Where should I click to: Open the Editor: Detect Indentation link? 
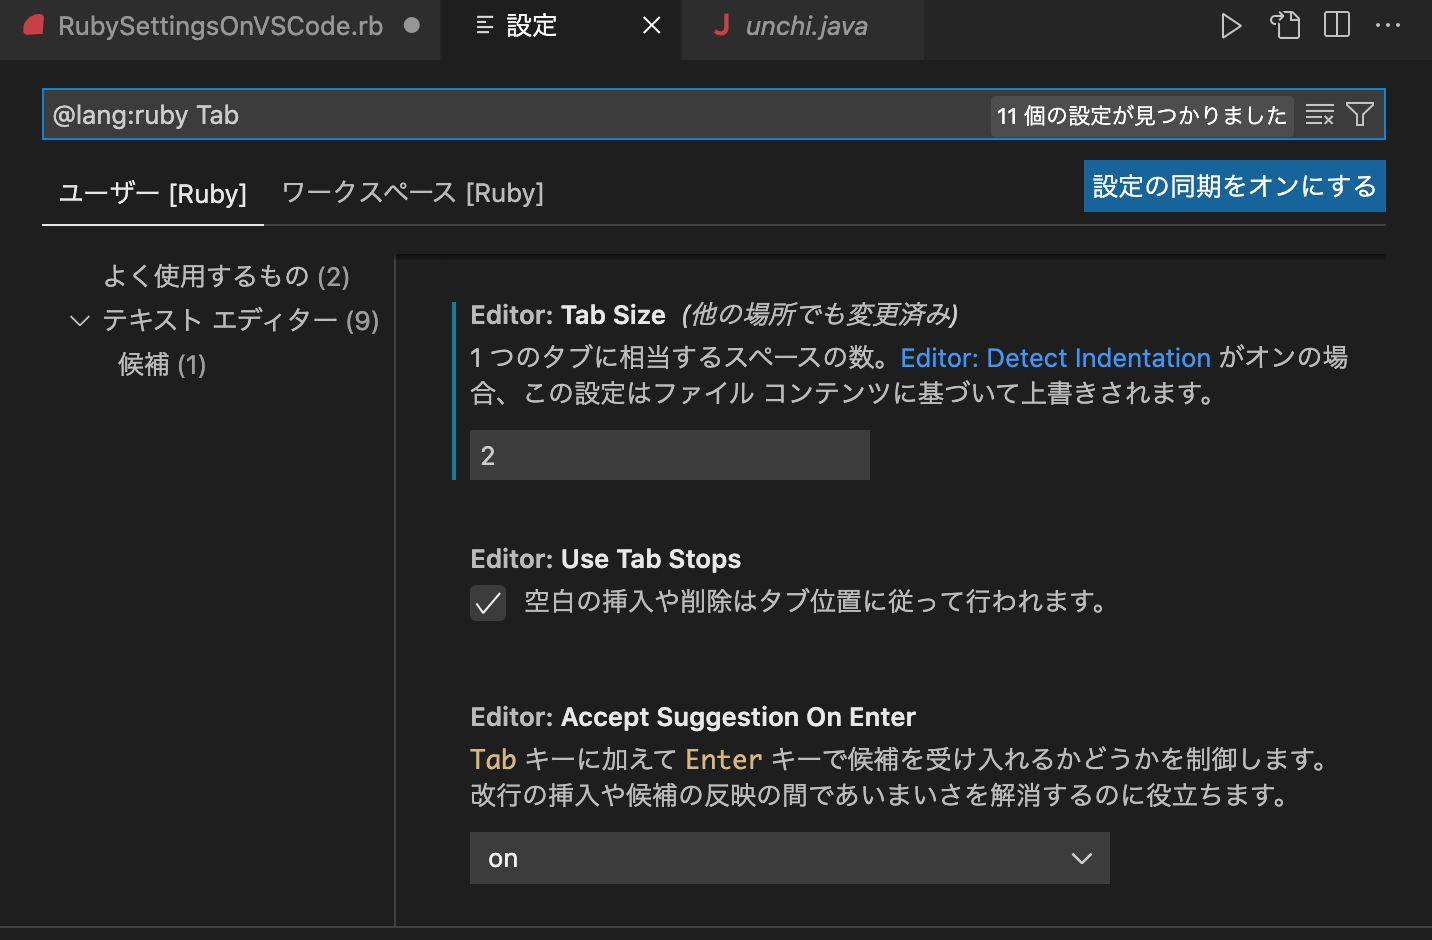[1055, 357]
